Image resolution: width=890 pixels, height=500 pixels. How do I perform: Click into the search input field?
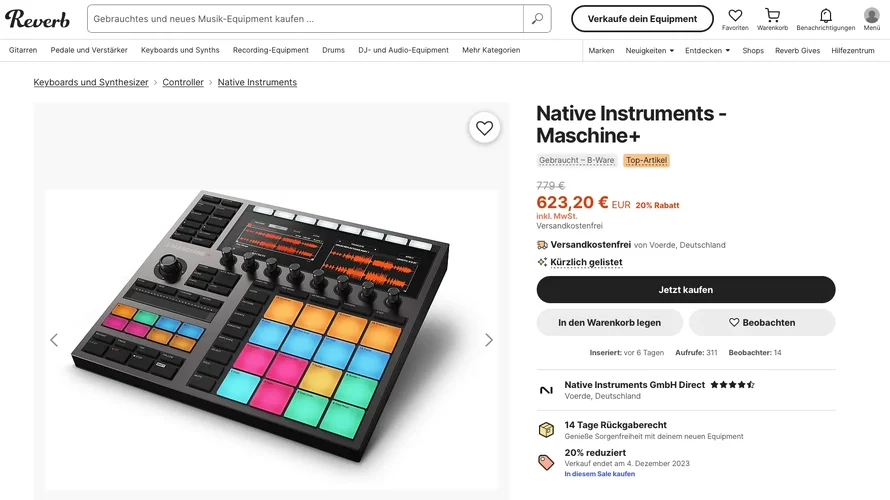click(305, 19)
